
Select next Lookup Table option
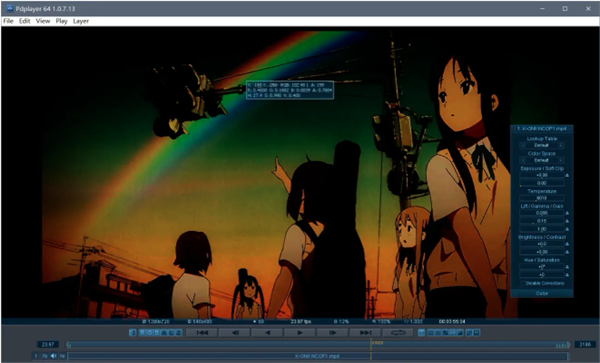[x=561, y=146]
